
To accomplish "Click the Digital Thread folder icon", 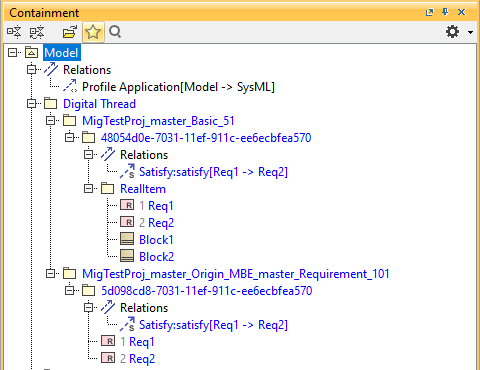I will tap(51, 104).
